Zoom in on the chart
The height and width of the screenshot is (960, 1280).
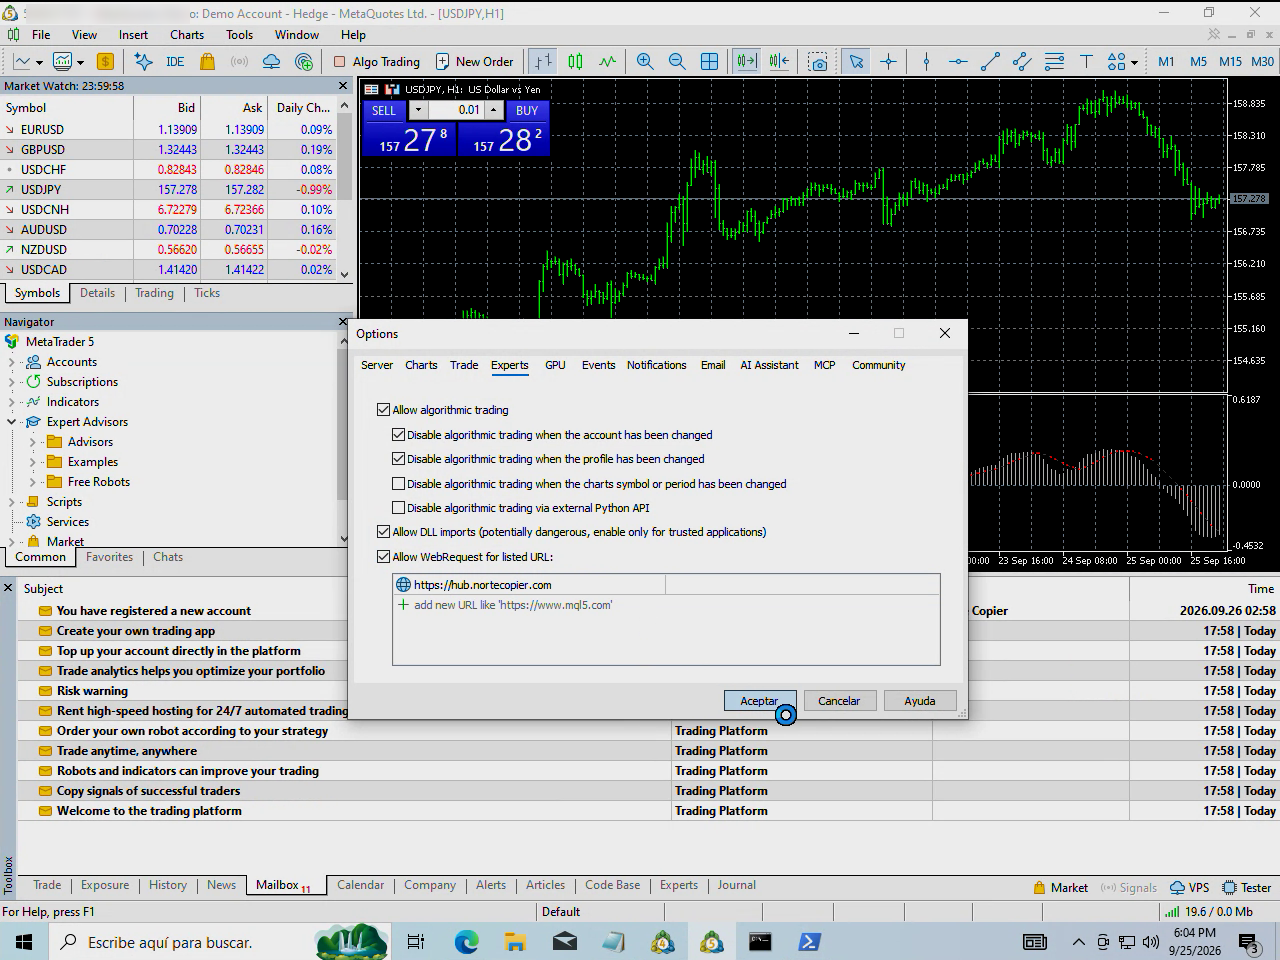coord(645,61)
